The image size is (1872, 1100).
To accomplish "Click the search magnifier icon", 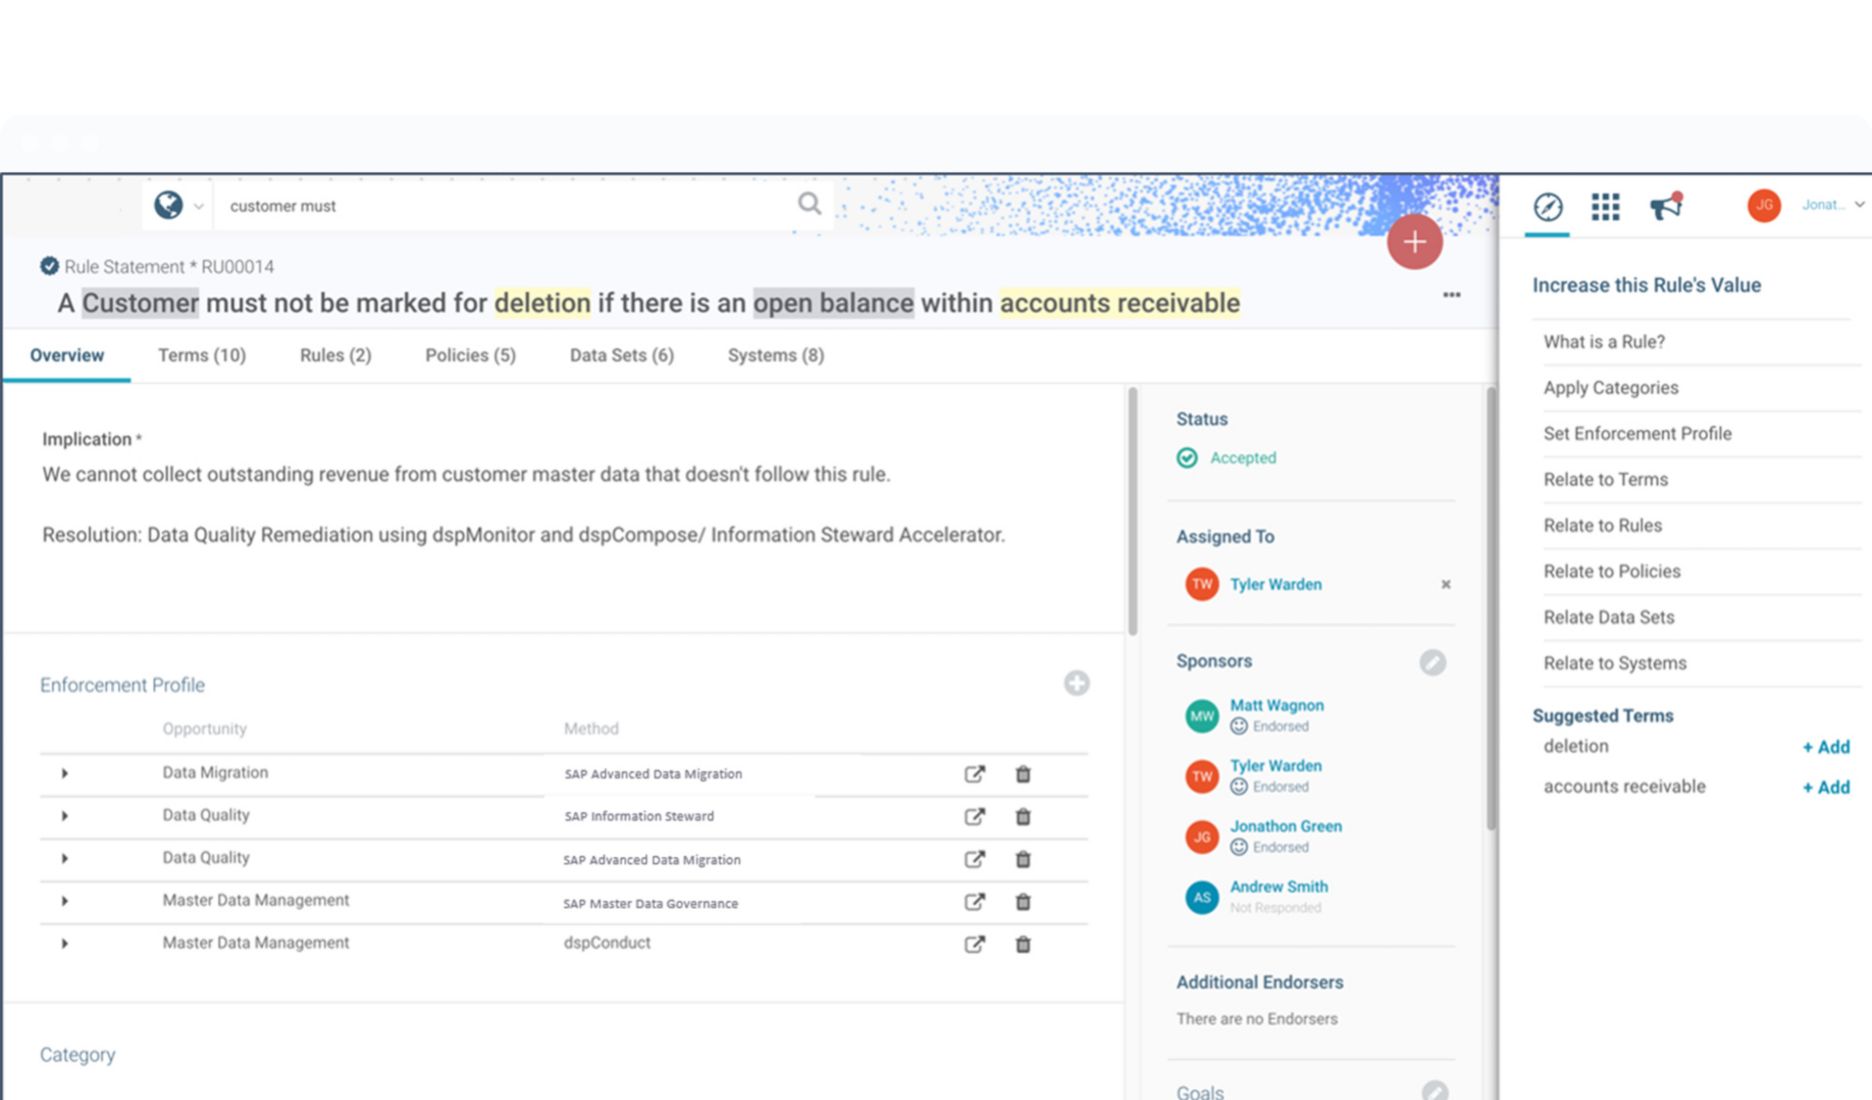I will click(x=809, y=204).
